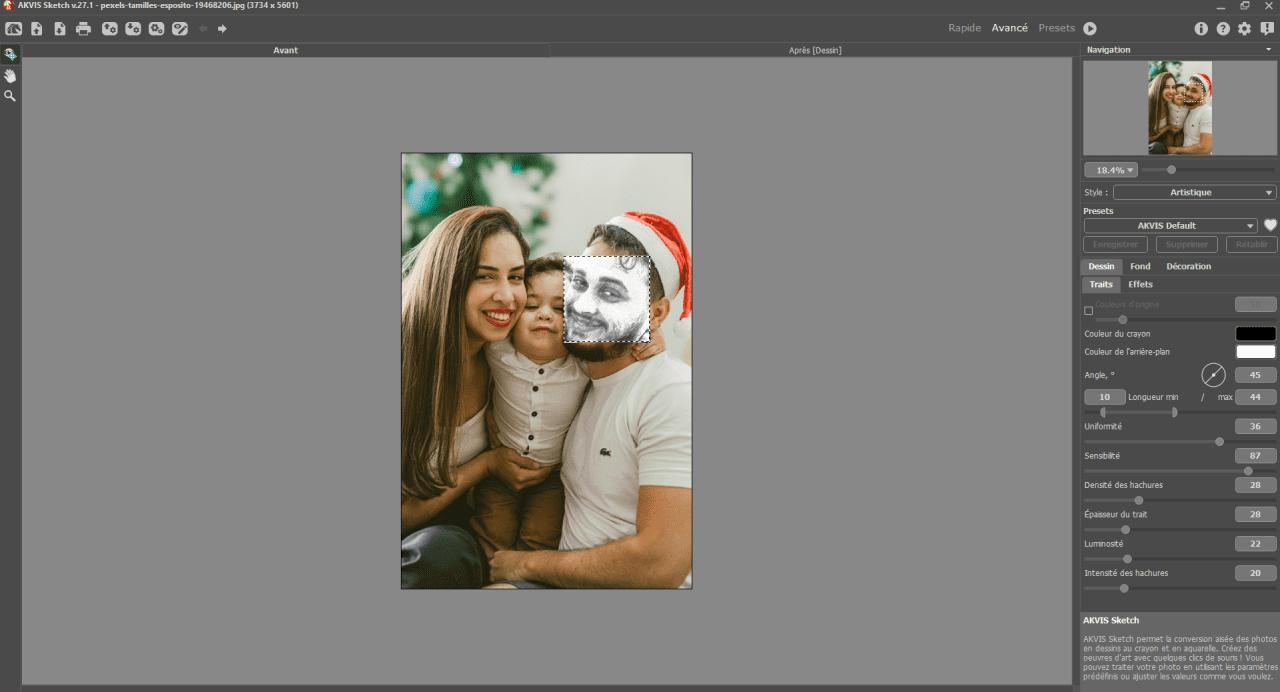1280x692 pixels.
Task: Click the Navigation panel image thumbnail
Action: coord(1180,108)
